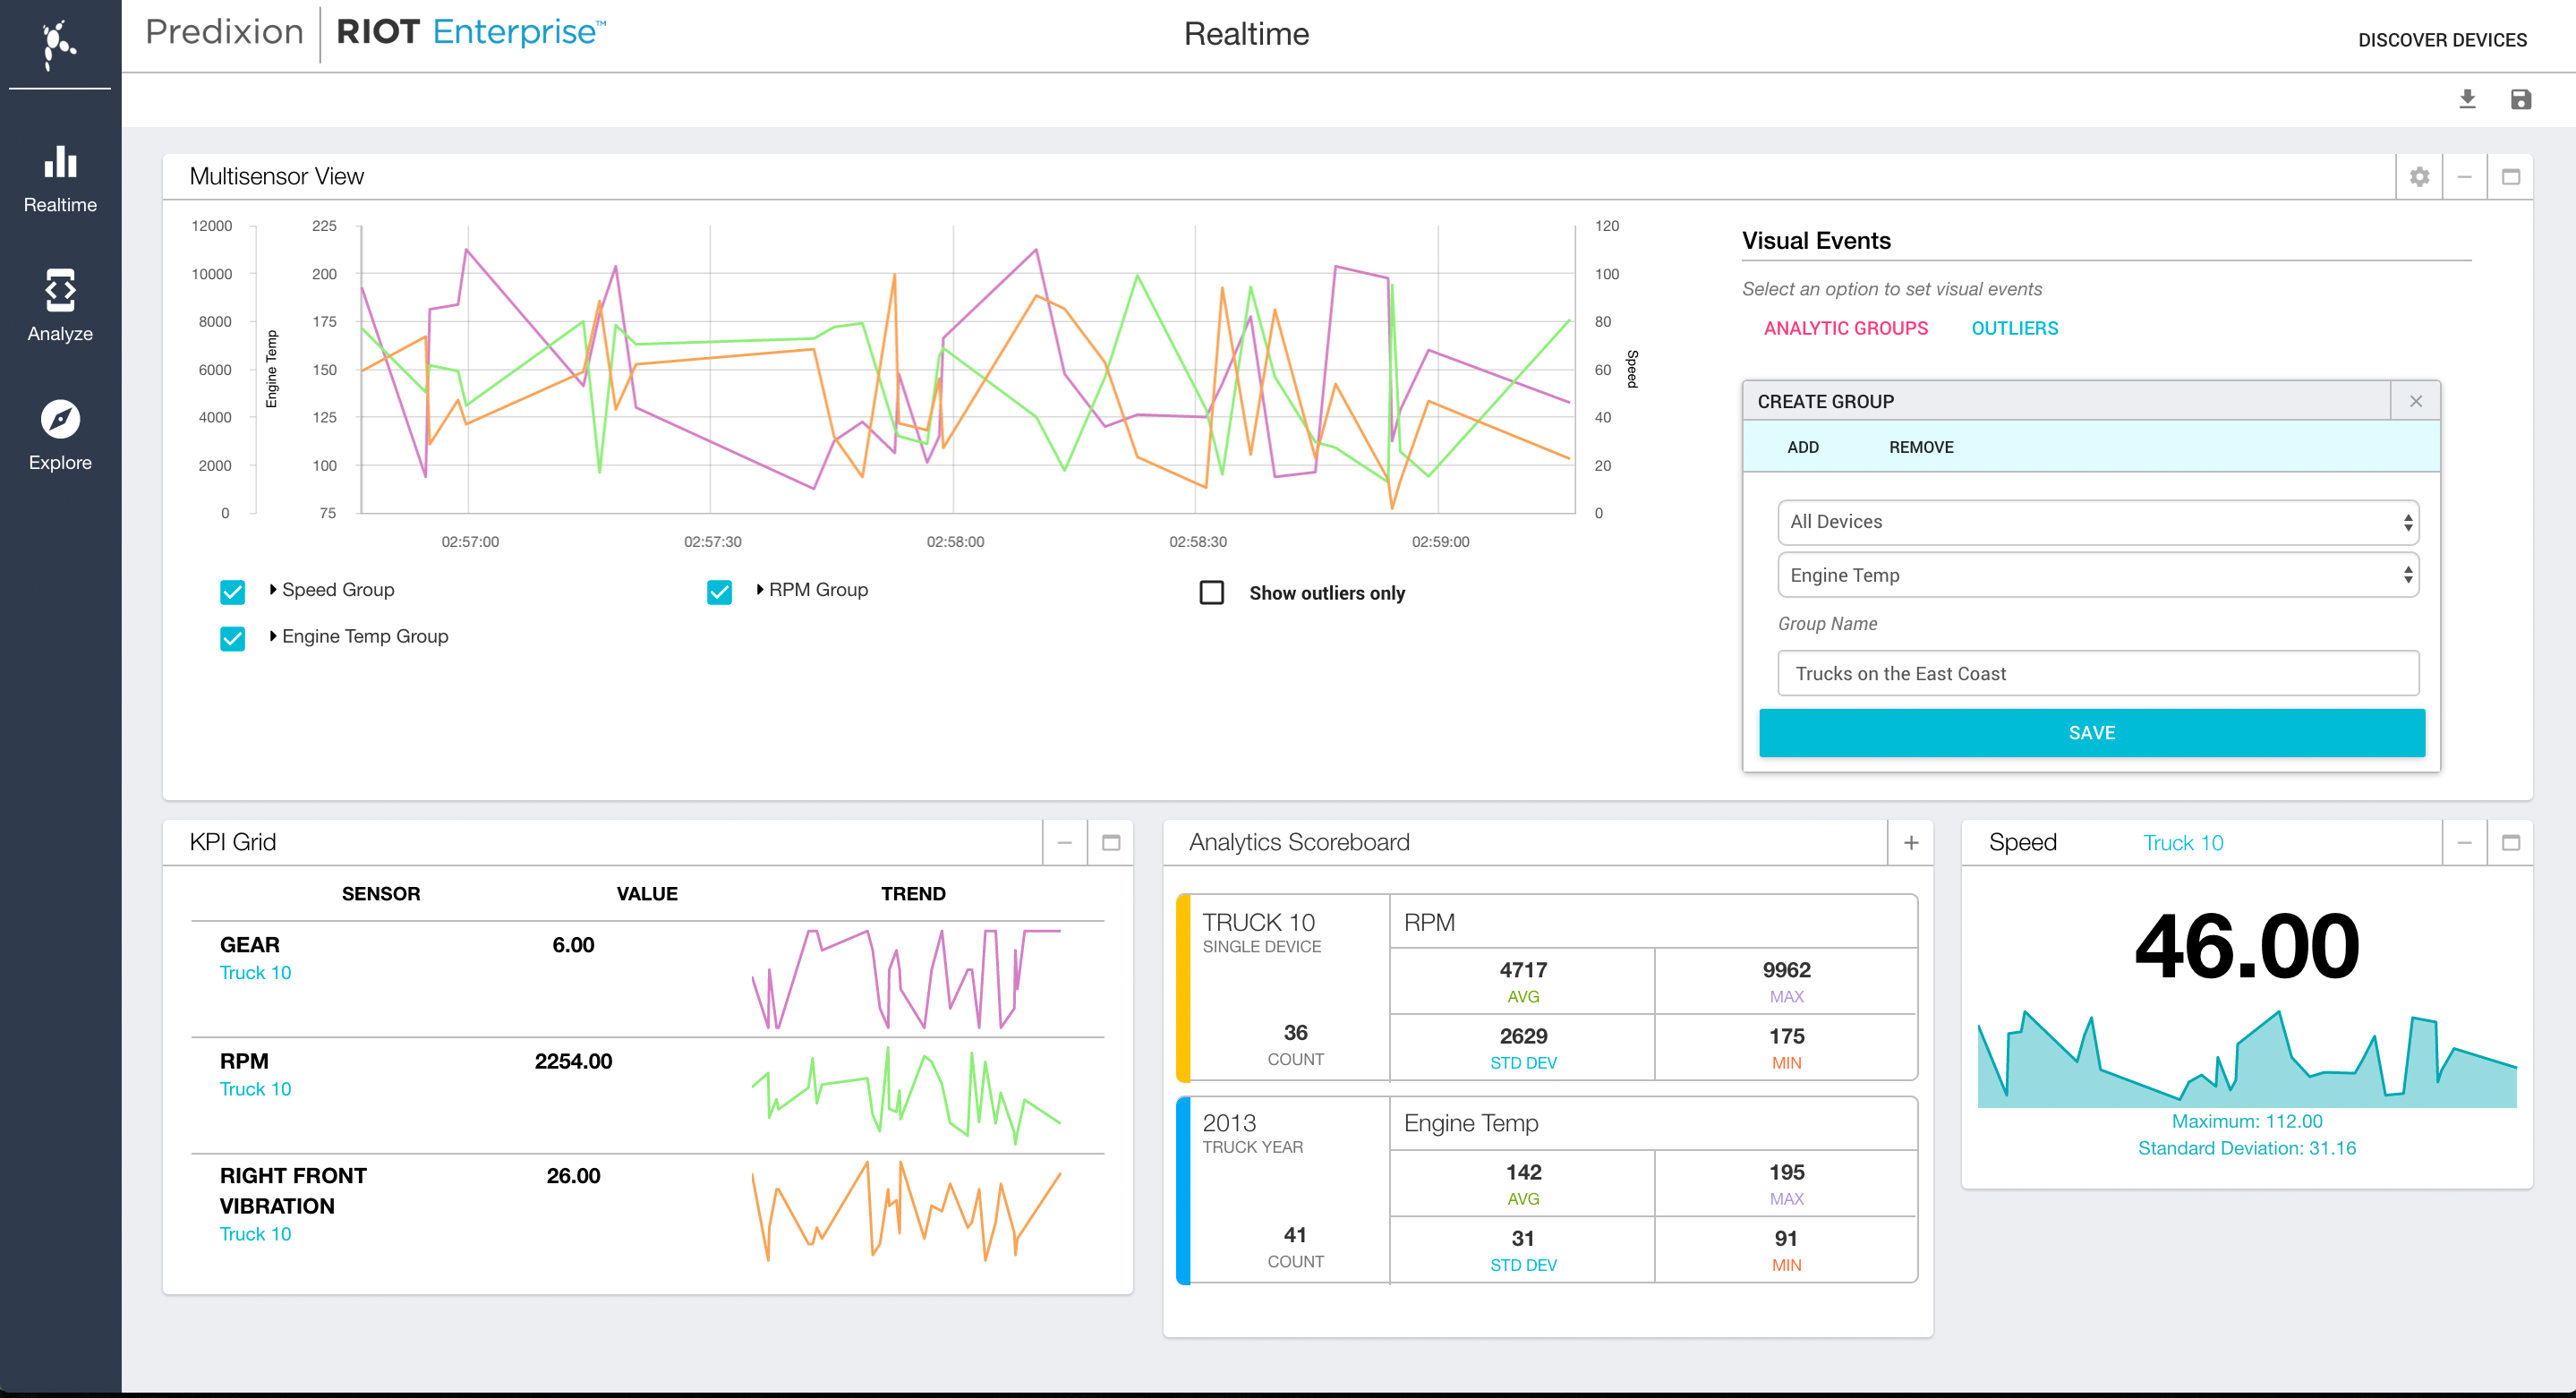Close the Create Group panel
The width and height of the screenshot is (2576, 1398).
pos(2415,401)
